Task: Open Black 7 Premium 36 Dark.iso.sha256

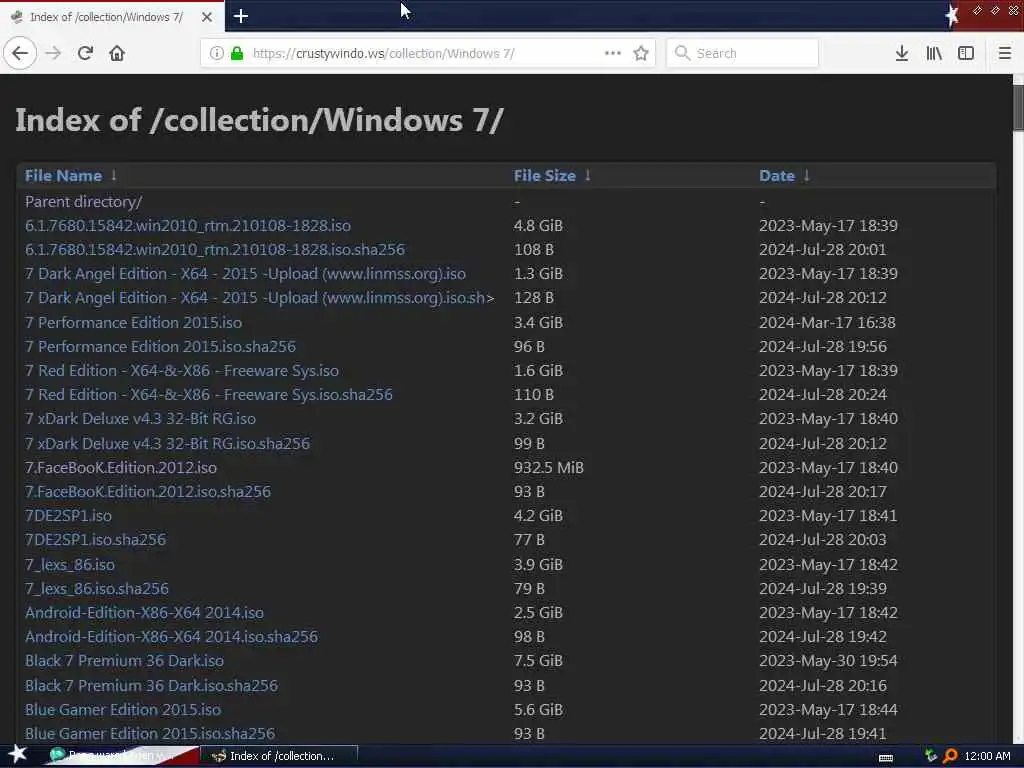Action: tap(152, 686)
